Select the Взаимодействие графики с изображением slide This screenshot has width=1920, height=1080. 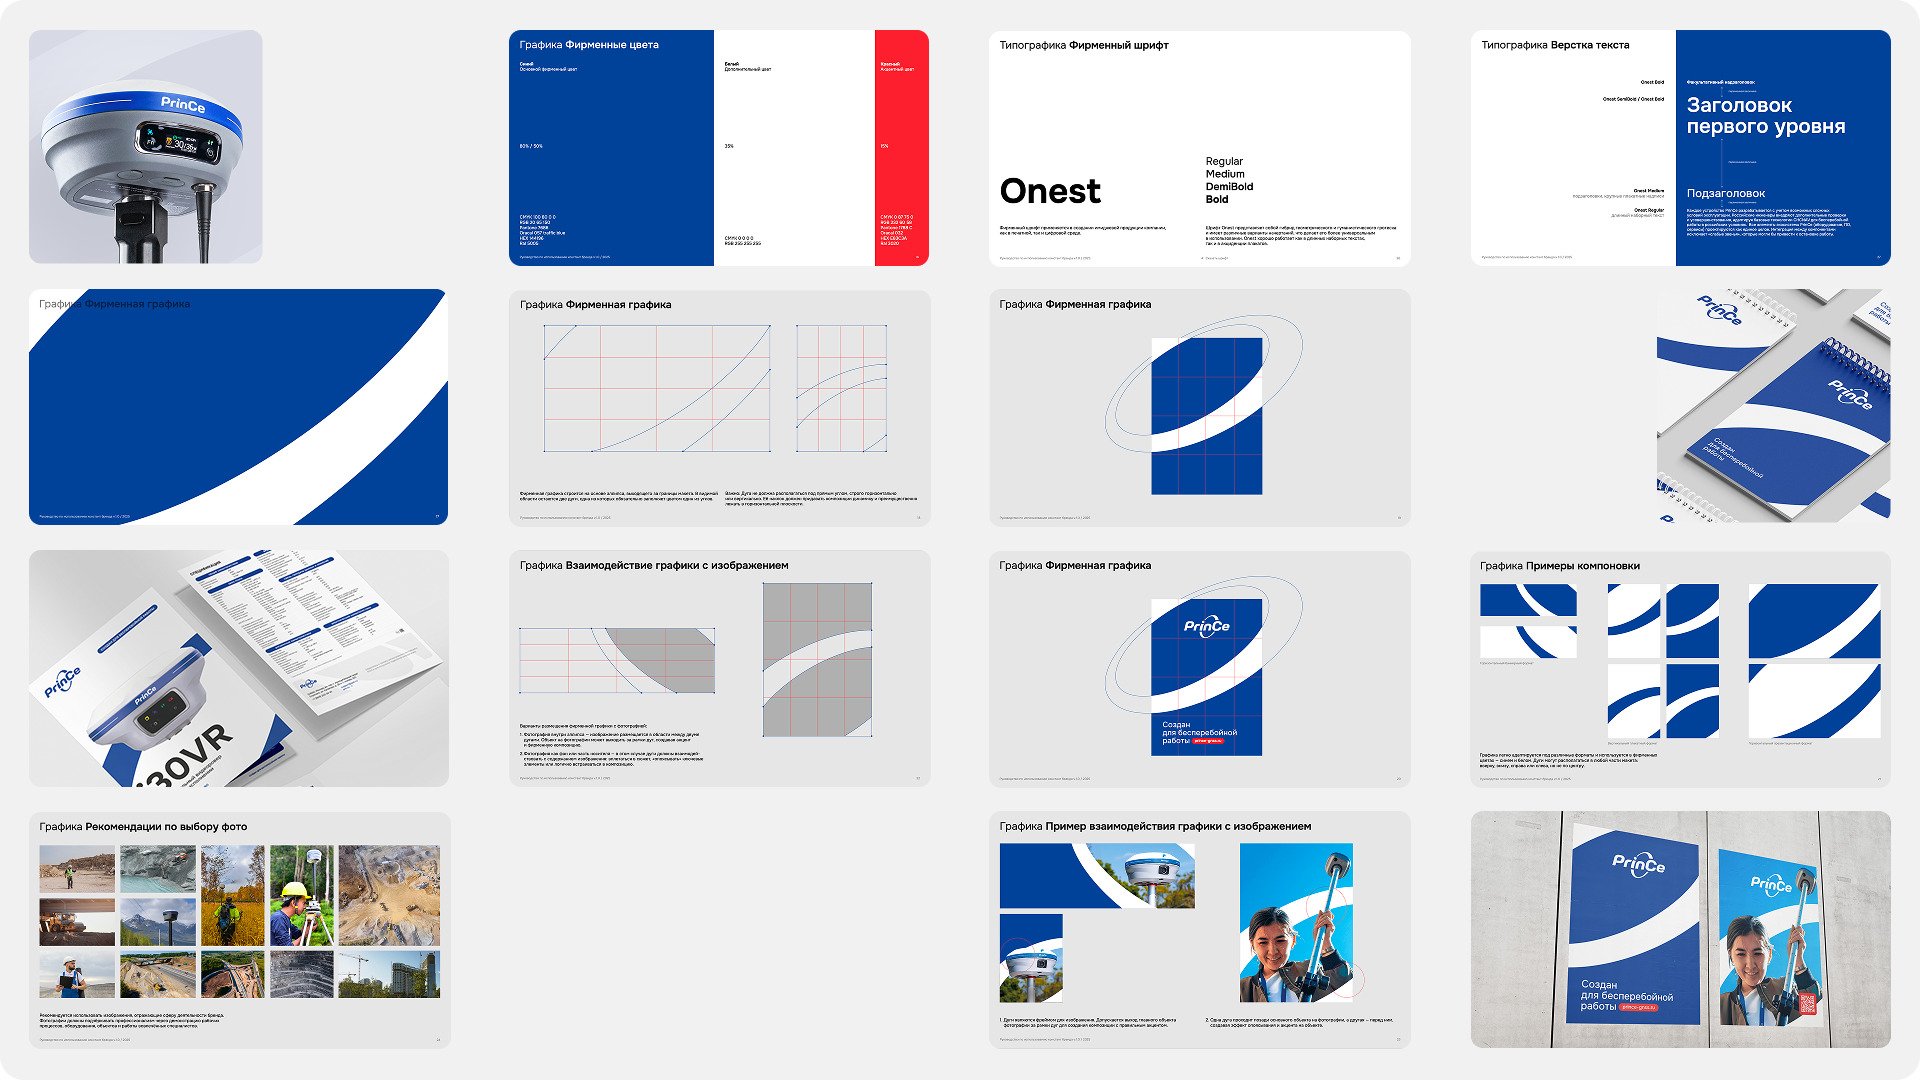(x=719, y=668)
